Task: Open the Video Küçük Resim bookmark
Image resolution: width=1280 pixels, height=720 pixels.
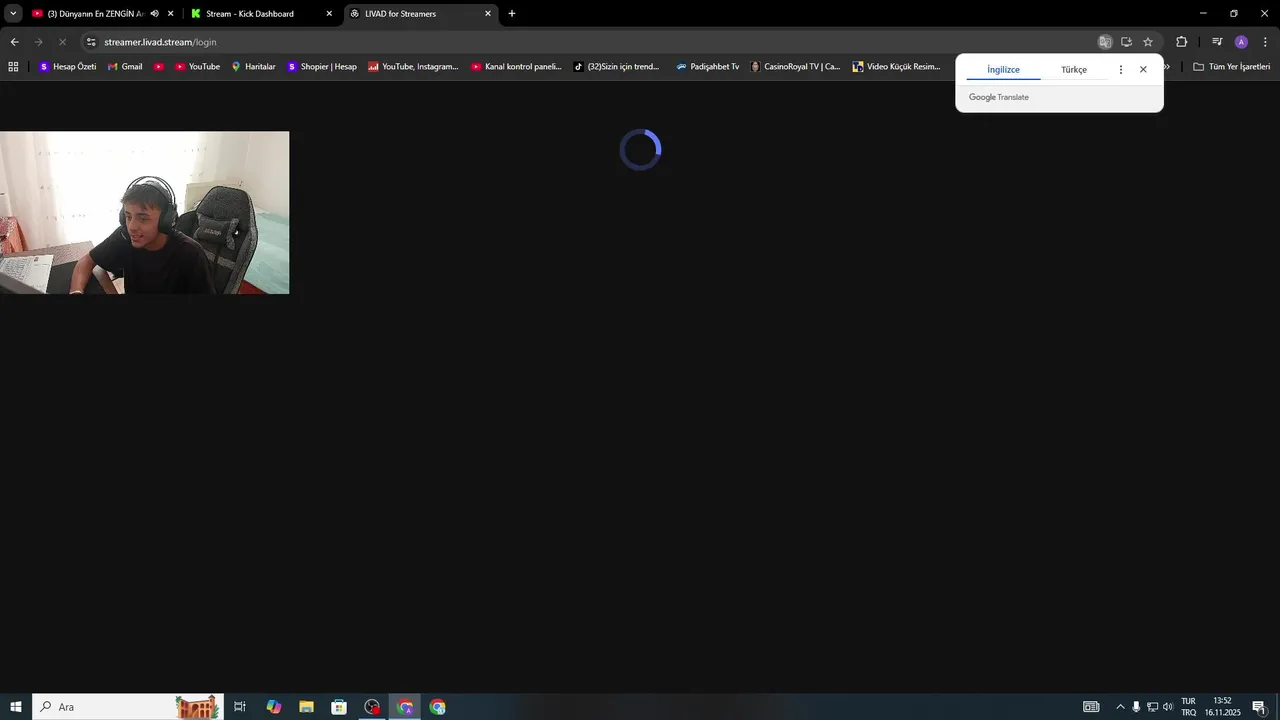Action: coord(896,67)
